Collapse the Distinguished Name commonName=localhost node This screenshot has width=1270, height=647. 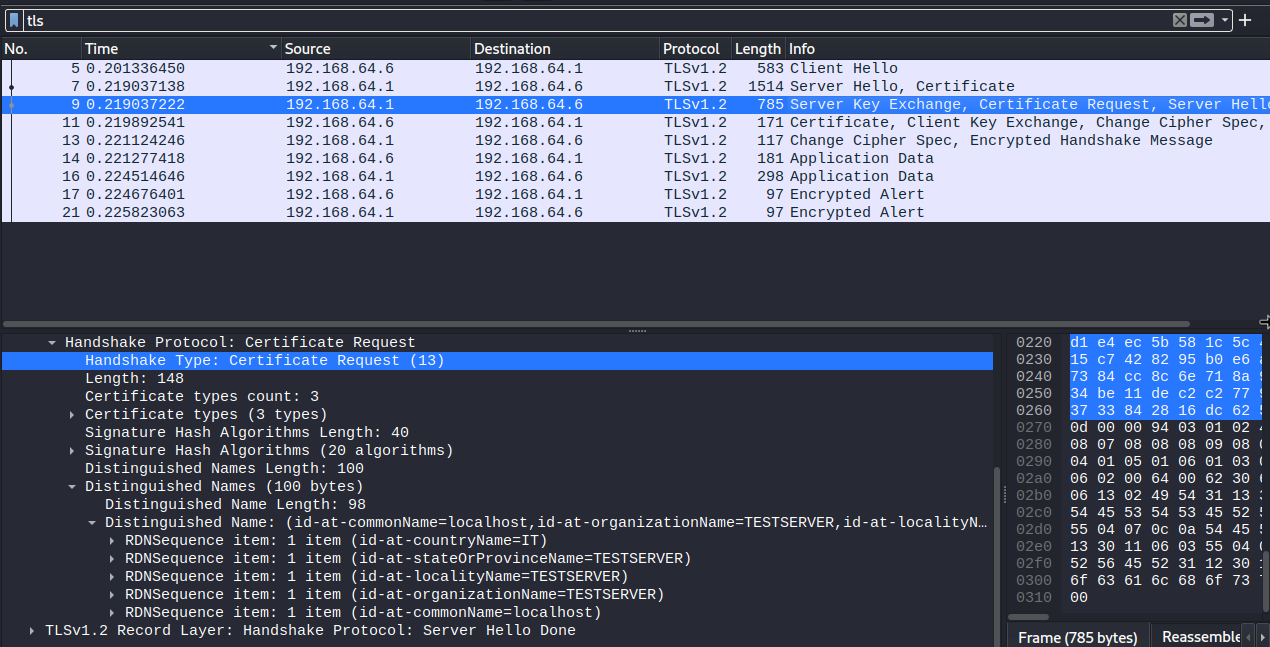tap(92, 522)
